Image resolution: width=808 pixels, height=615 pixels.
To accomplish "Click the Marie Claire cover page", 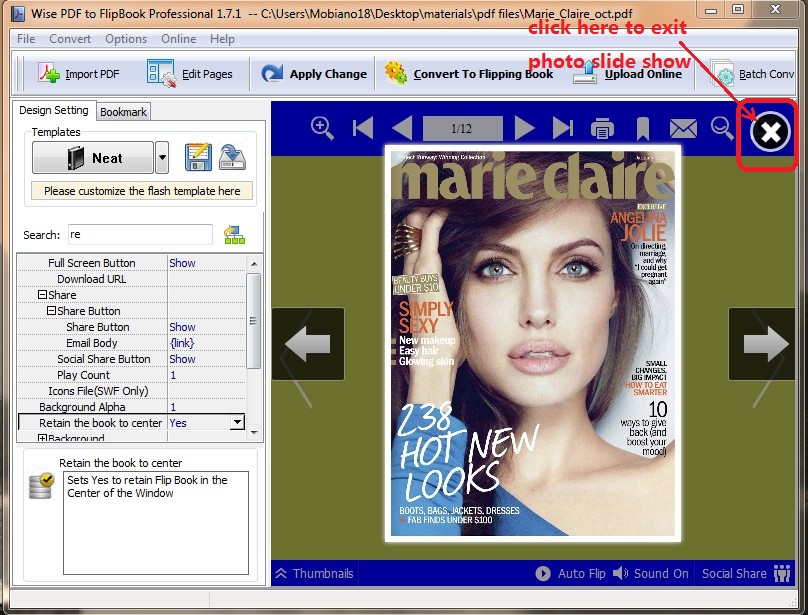I will click(x=533, y=343).
